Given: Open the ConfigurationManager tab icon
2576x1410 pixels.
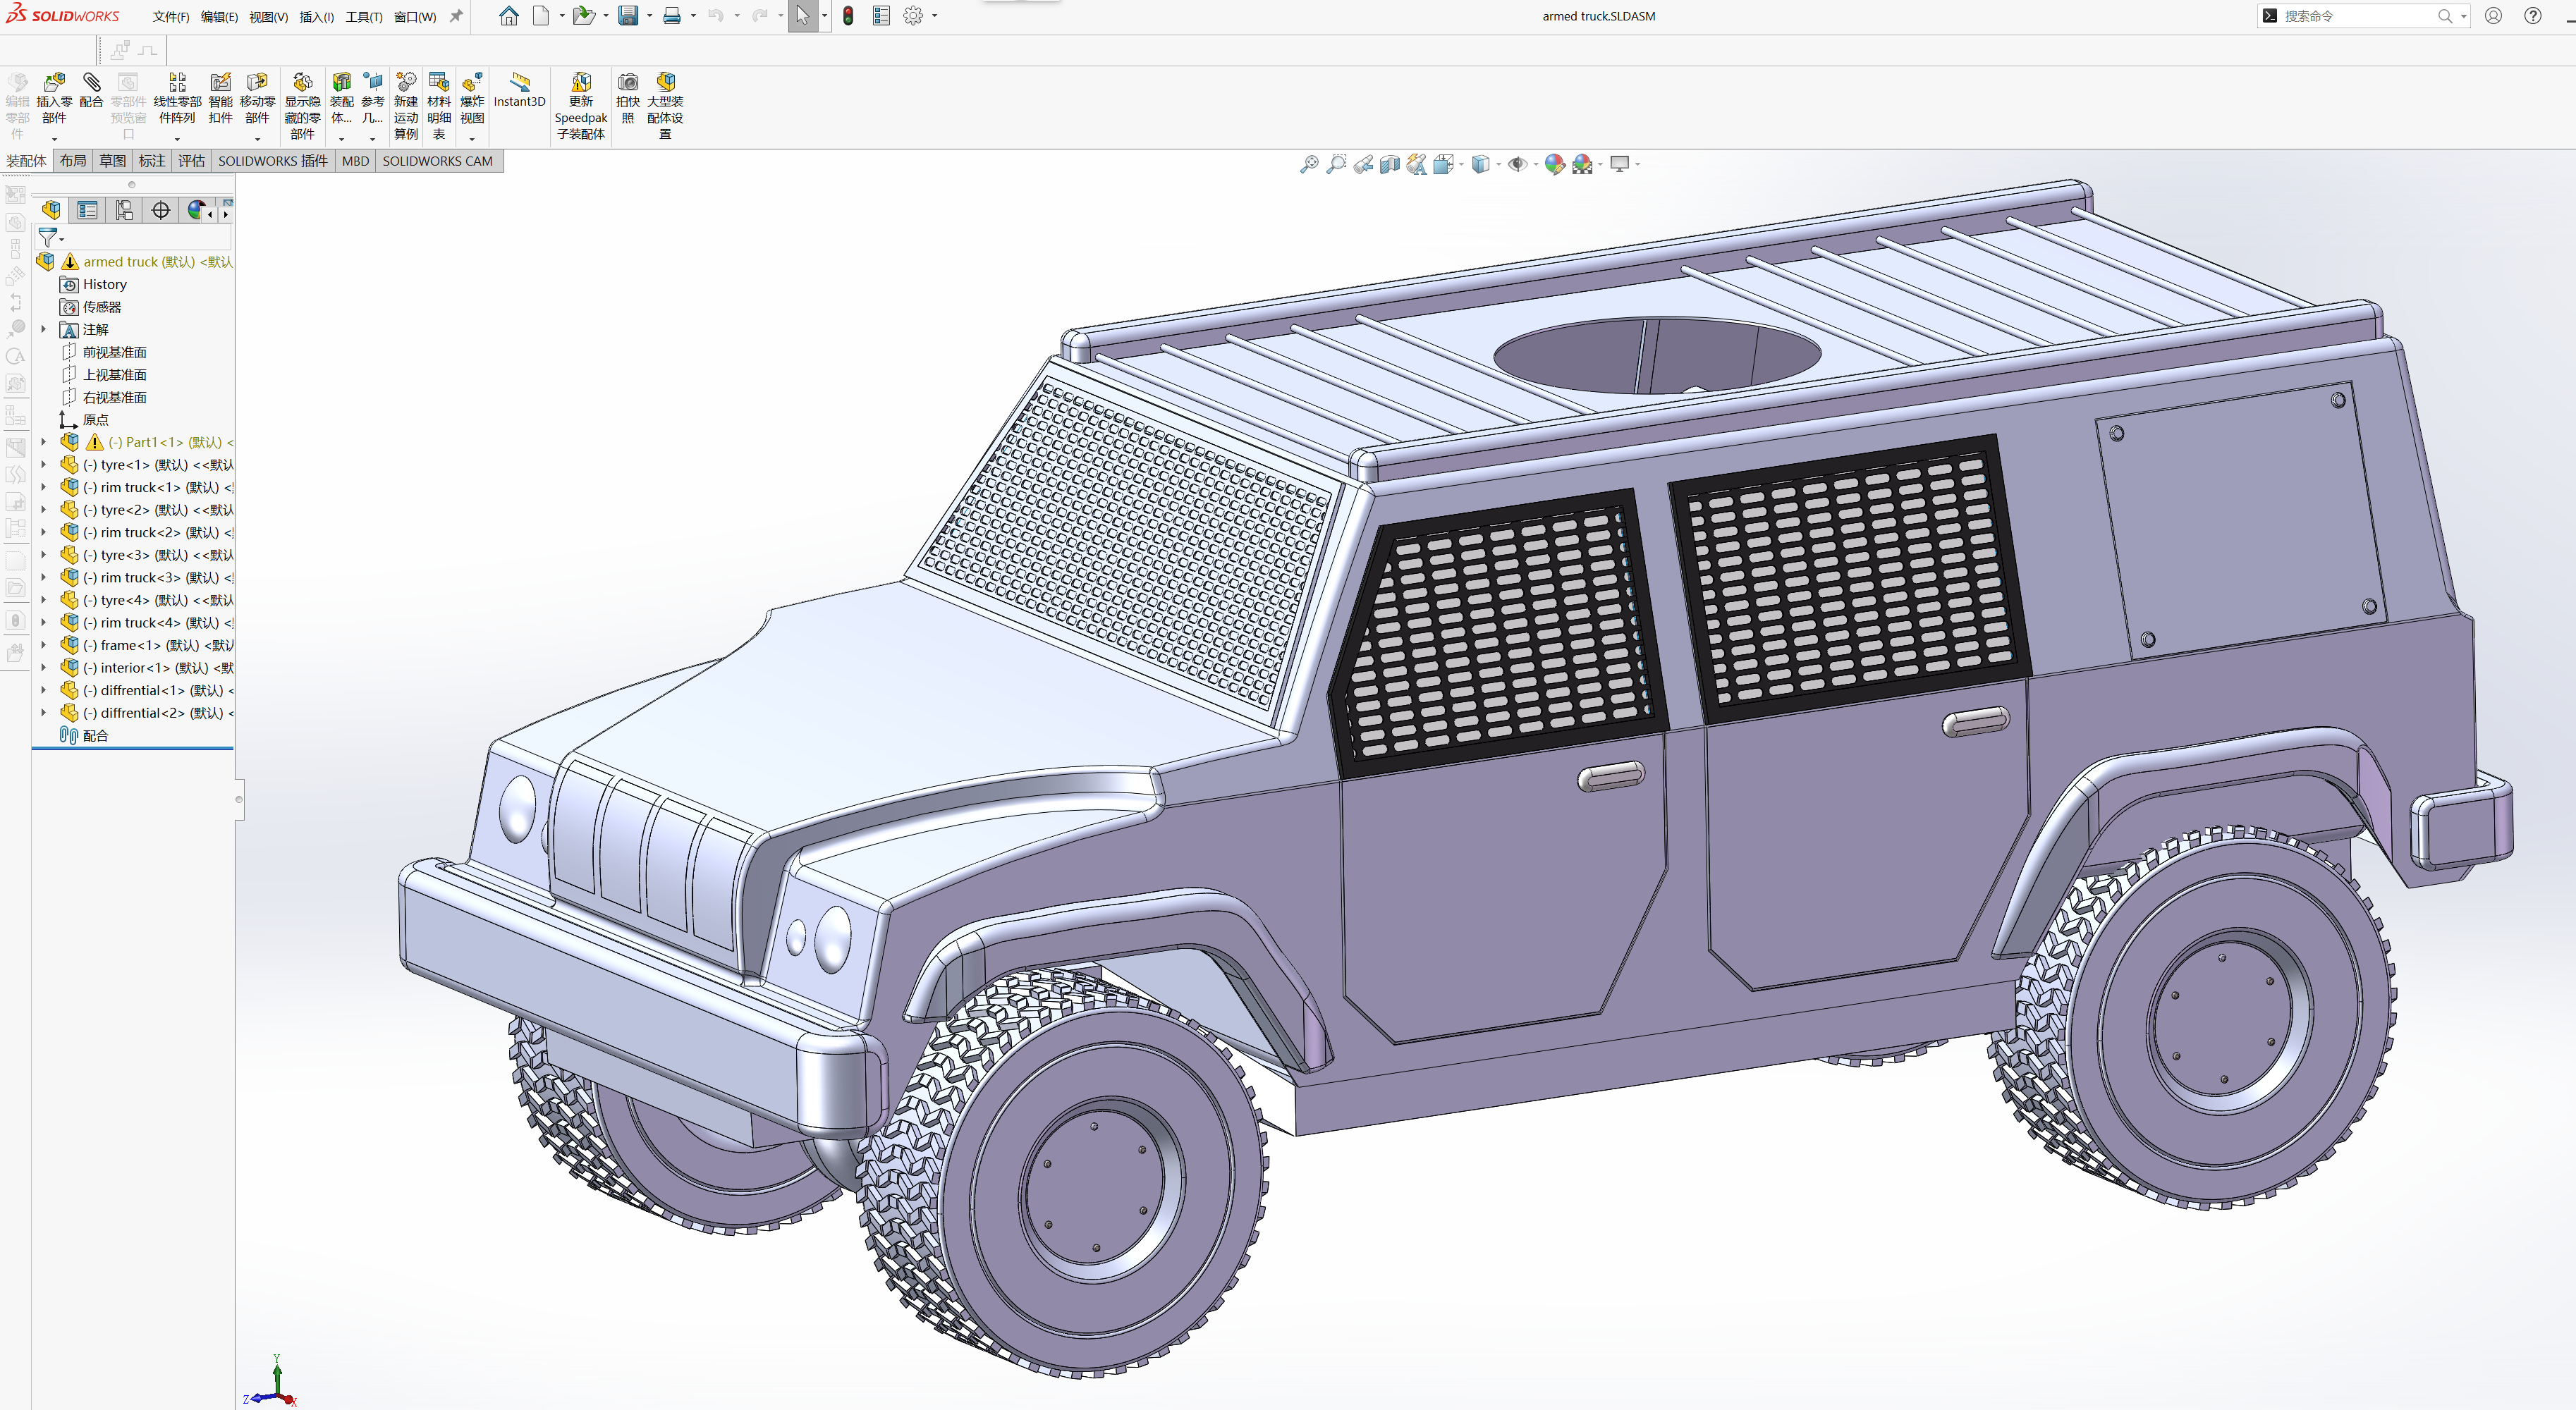Looking at the screenshot, I should pyautogui.click(x=124, y=210).
